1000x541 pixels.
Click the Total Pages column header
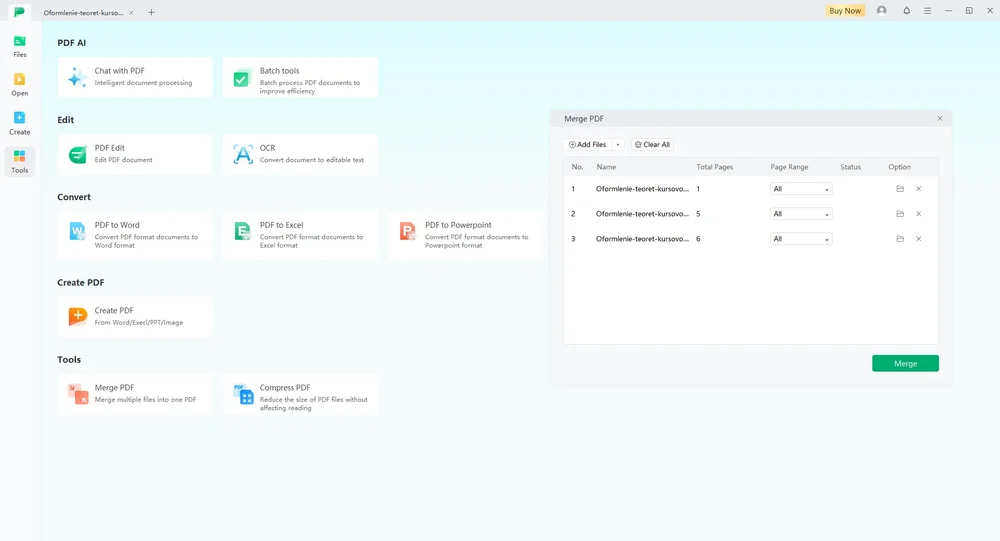pyautogui.click(x=714, y=167)
